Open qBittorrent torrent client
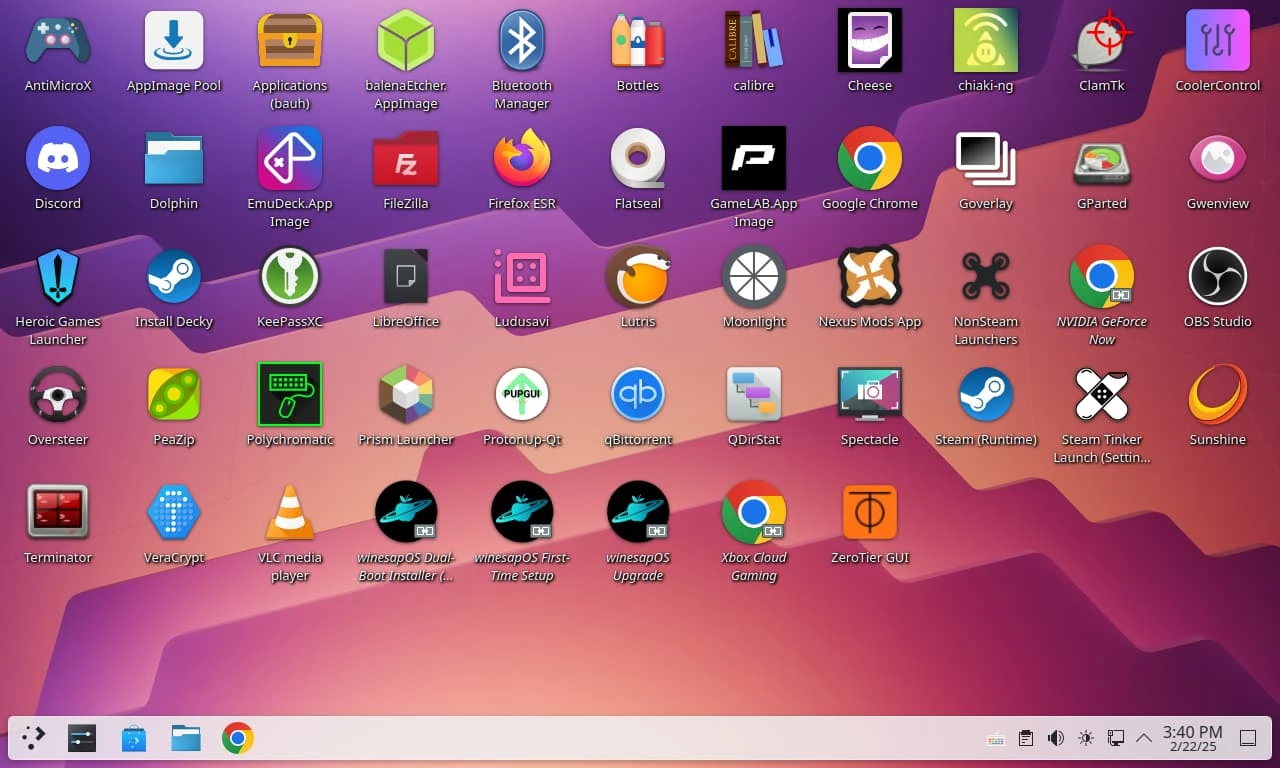 tap(637, 394)
